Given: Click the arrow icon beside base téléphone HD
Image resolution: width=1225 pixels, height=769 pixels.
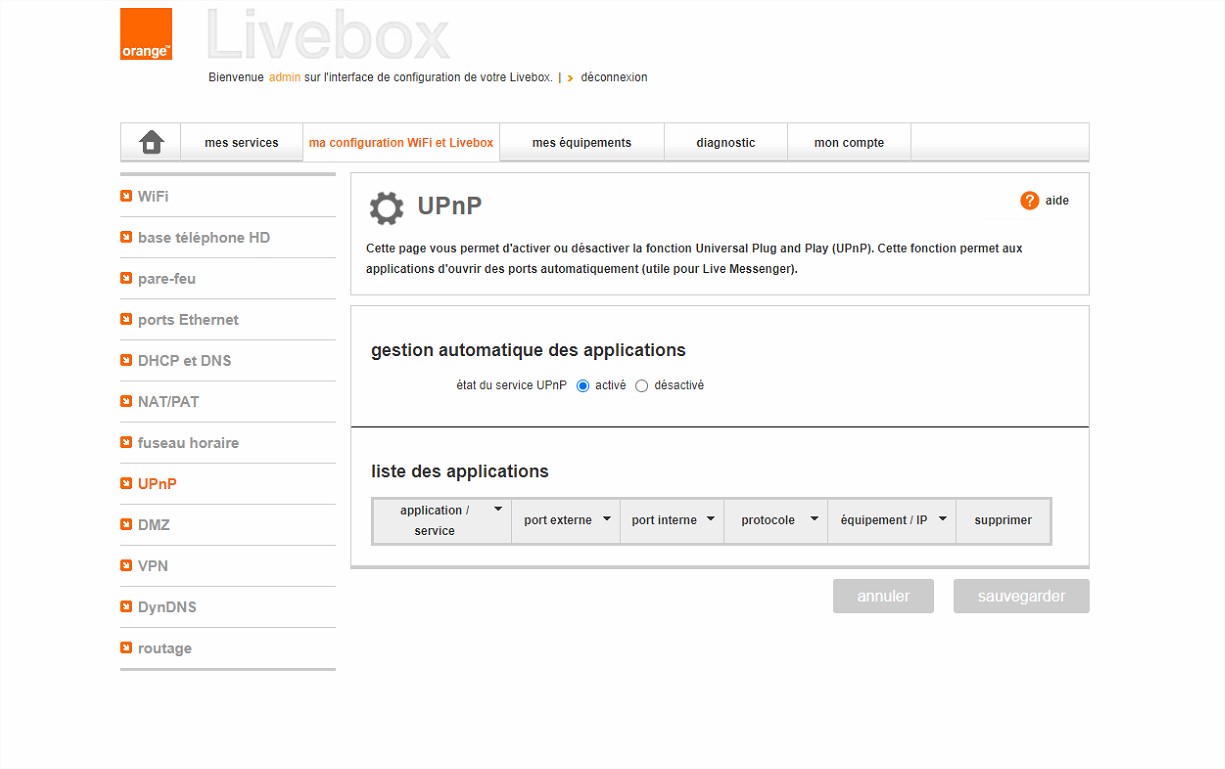Looking at the screenshot, I should [126, 237].
